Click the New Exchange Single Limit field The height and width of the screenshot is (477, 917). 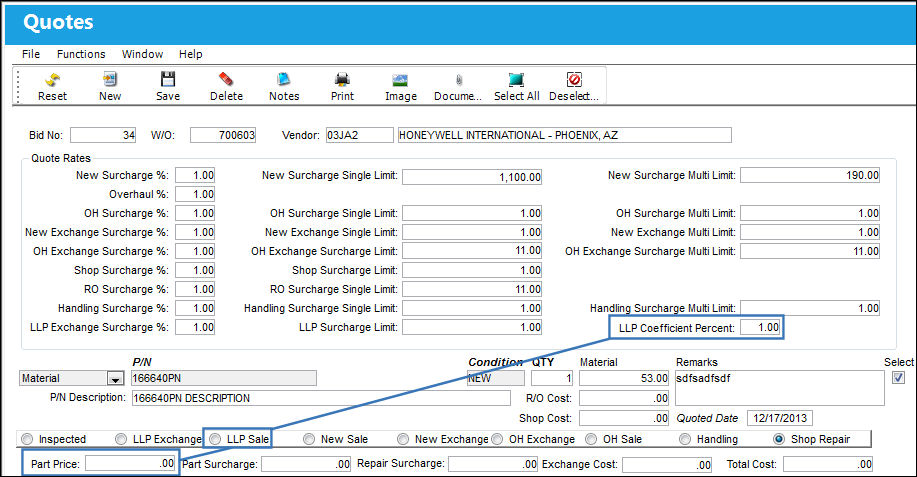tap(472, 232)
